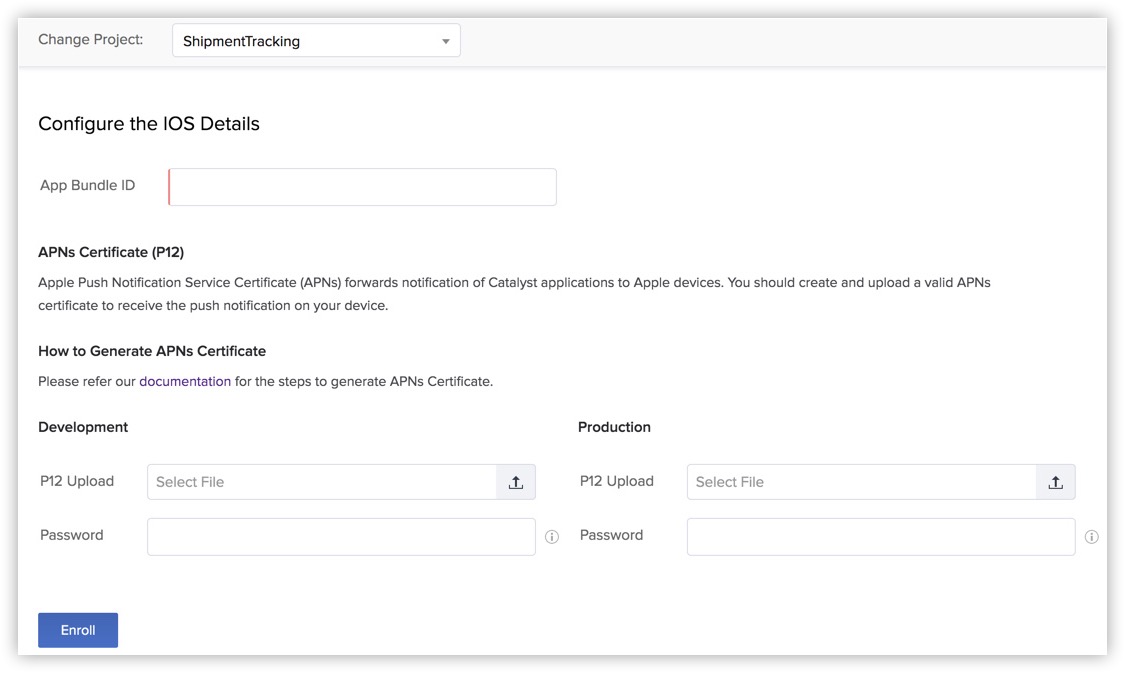
Task: Click the Development P12 Upload label
Action: (77, 481)
